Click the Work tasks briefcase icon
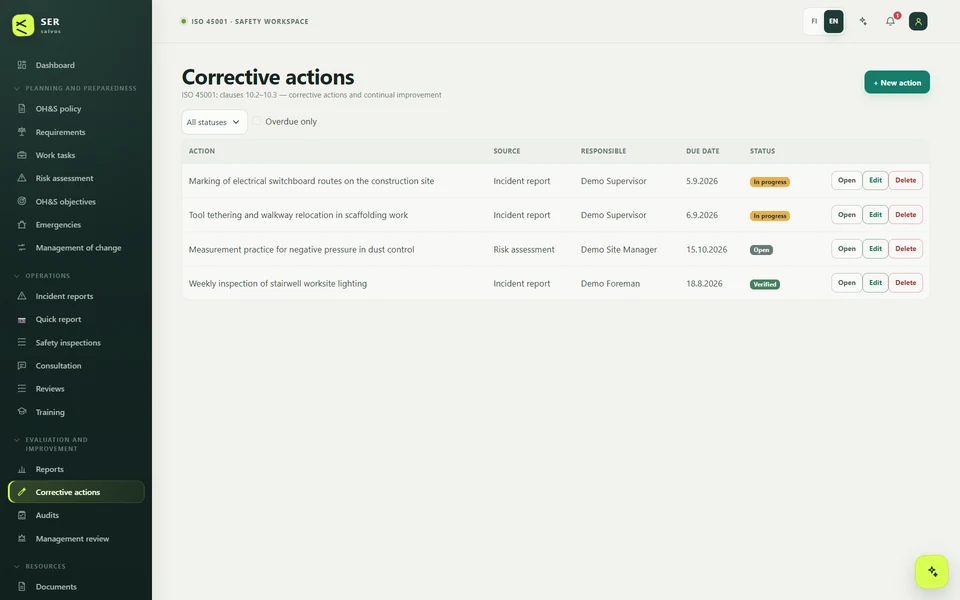The width and height of the screenshot is (960, 600). tap(22, 155)
